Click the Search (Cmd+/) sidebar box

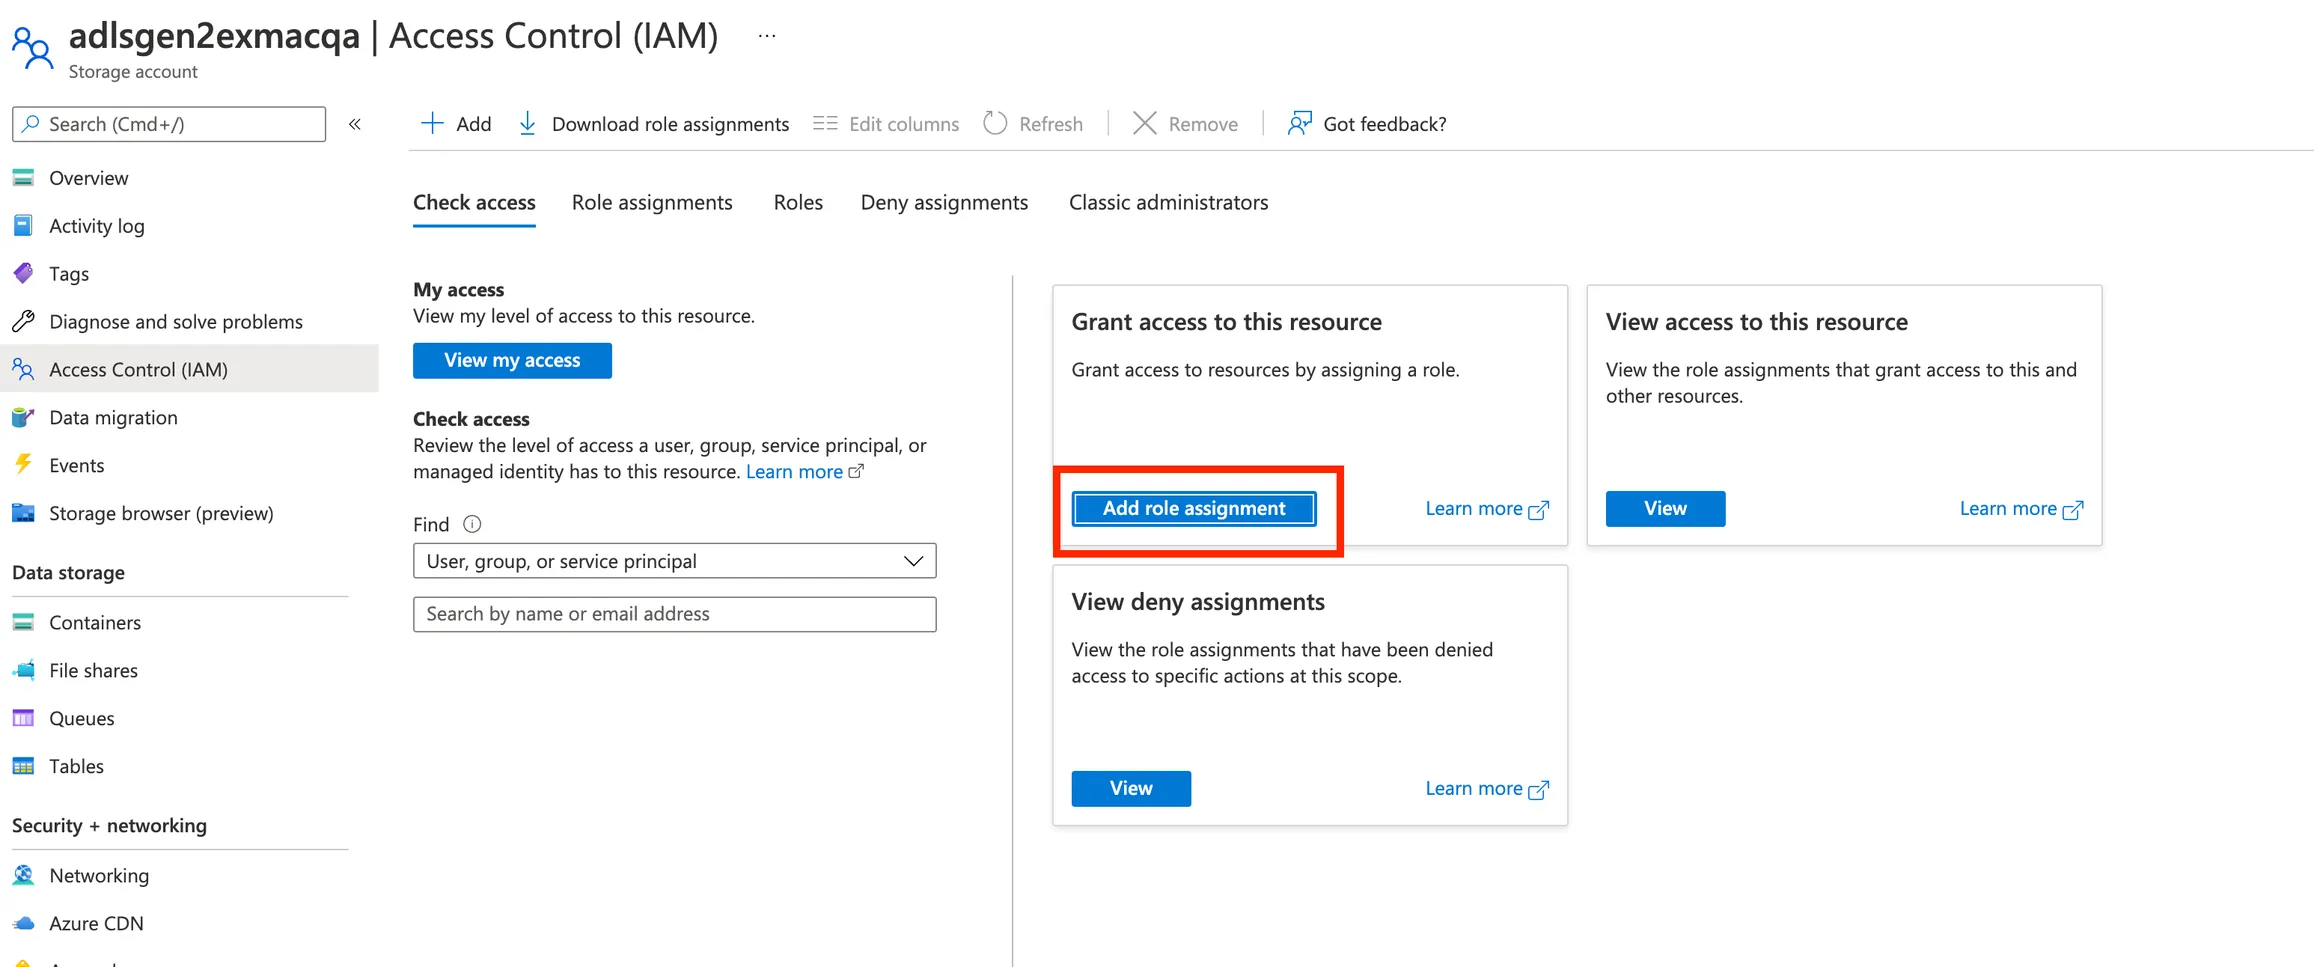(x=169, y=124)
